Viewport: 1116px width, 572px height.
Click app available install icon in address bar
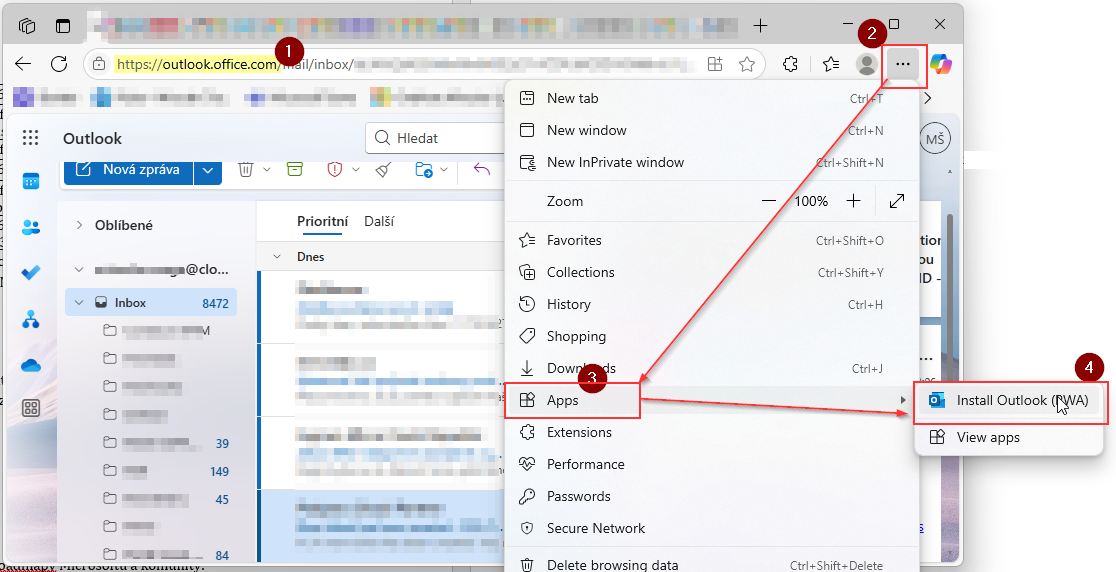(x=715, y=64)
